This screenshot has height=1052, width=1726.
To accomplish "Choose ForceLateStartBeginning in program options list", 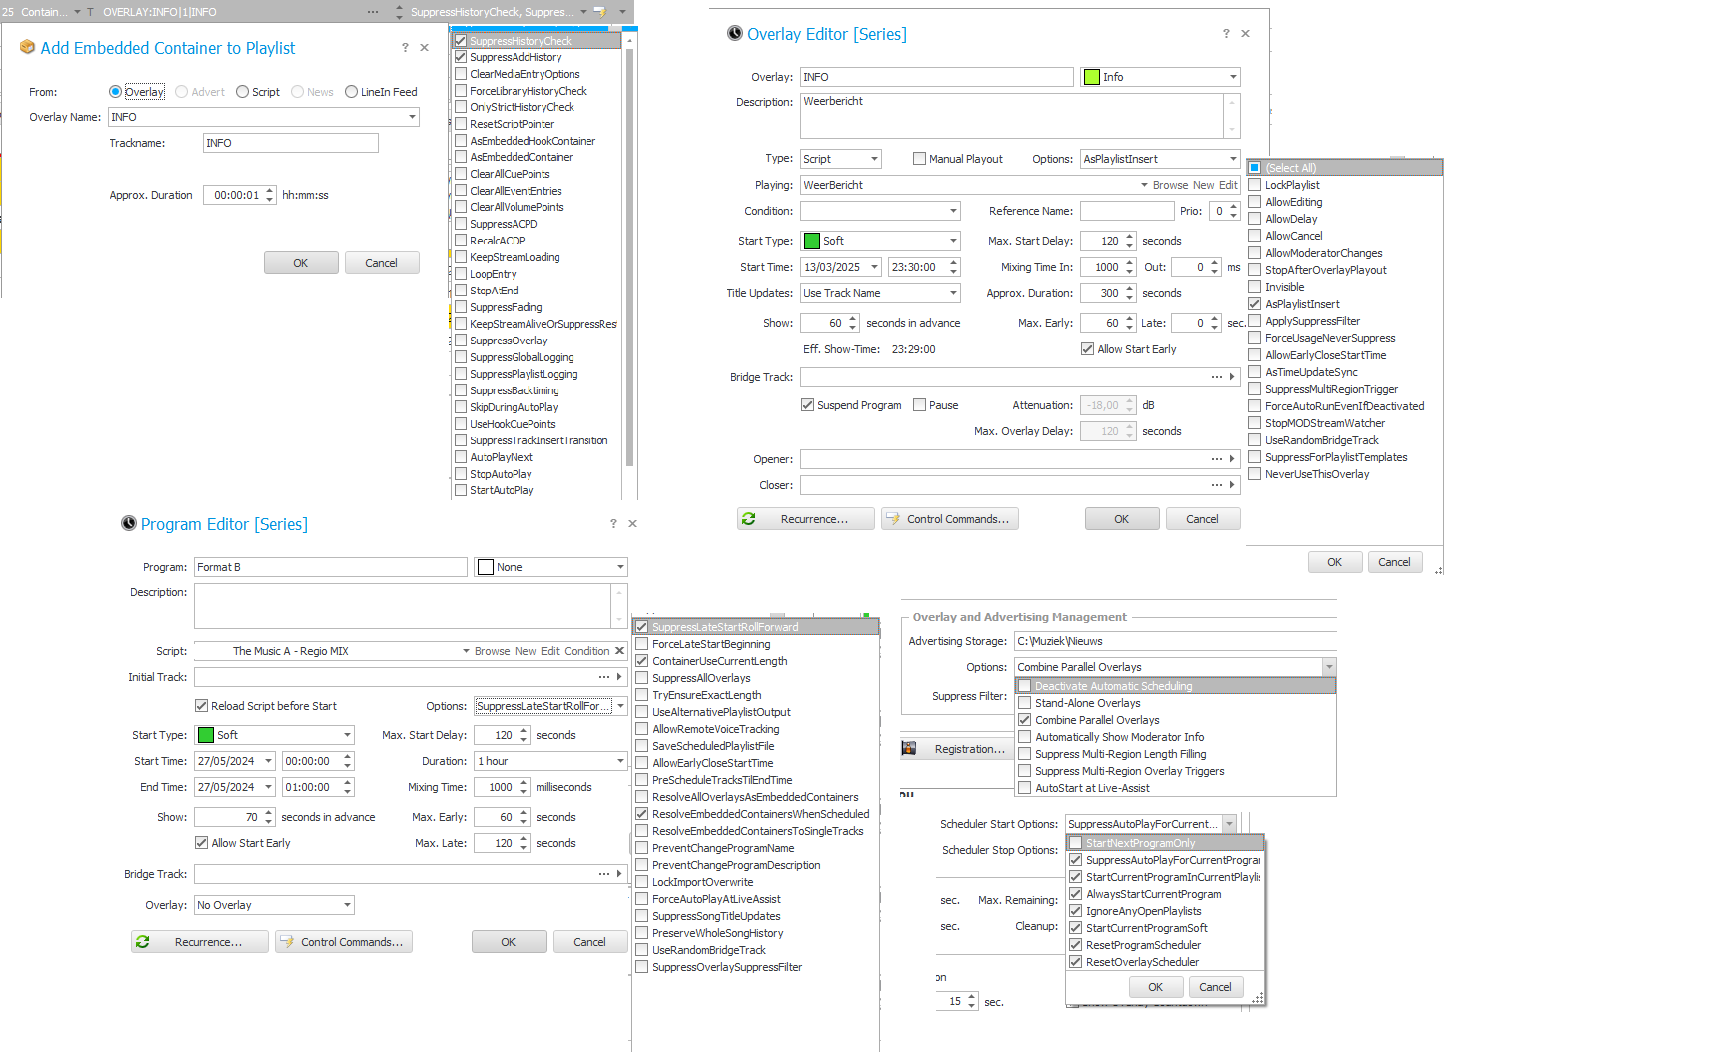I will (x=642, y=644).
